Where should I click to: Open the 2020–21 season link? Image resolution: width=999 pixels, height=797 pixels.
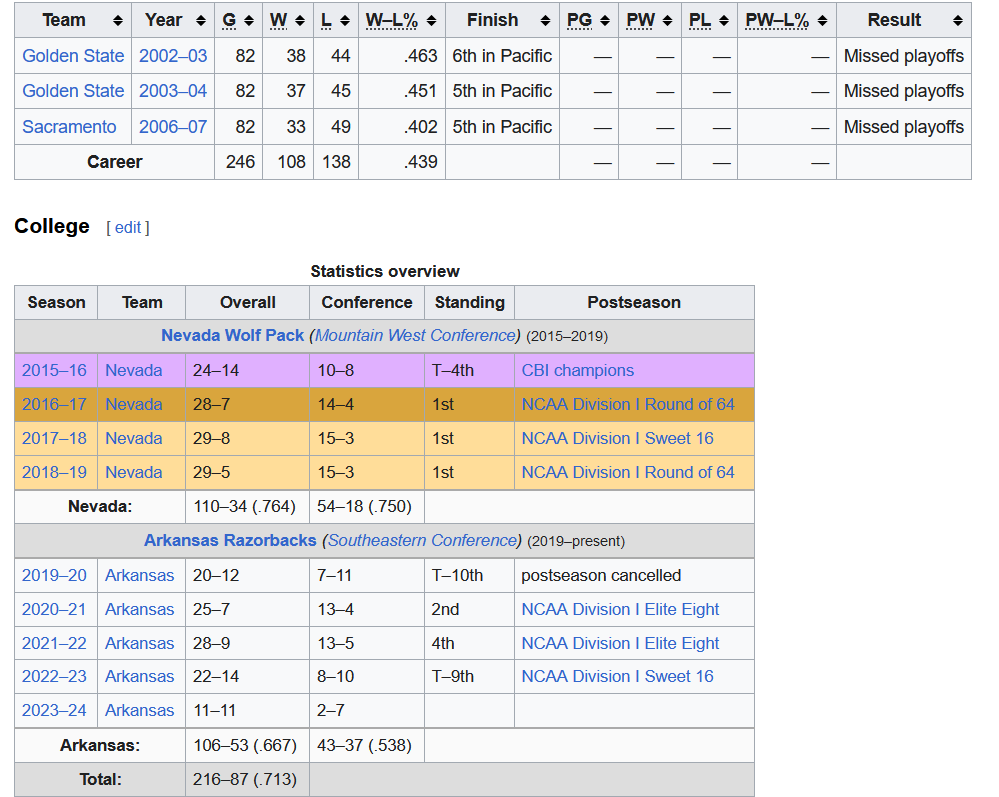pos(54,609)
